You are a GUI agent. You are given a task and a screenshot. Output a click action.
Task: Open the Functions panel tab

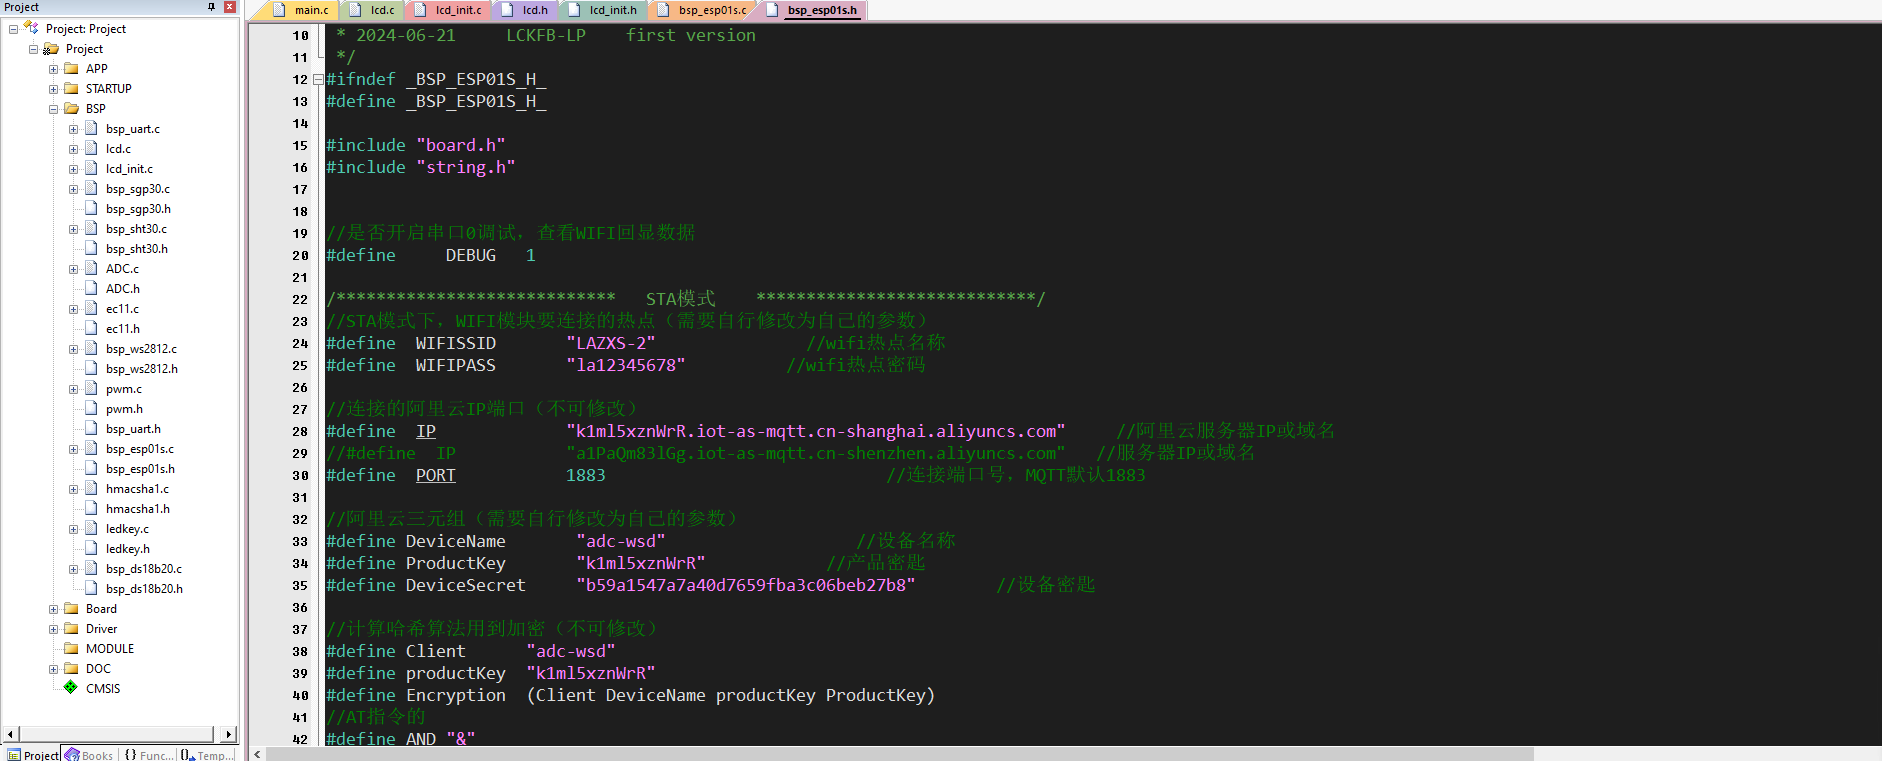(148, 755)
